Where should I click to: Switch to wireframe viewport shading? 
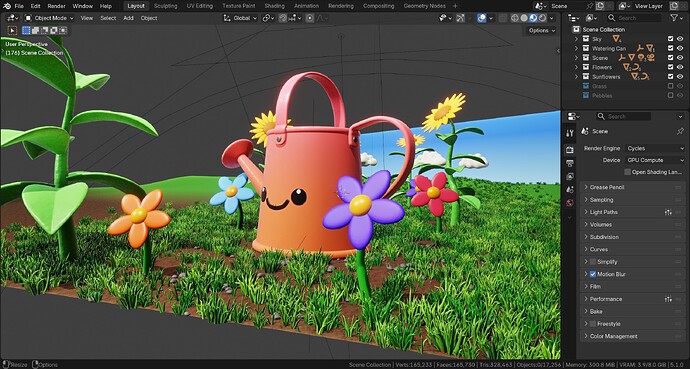[x=515, y=18]
